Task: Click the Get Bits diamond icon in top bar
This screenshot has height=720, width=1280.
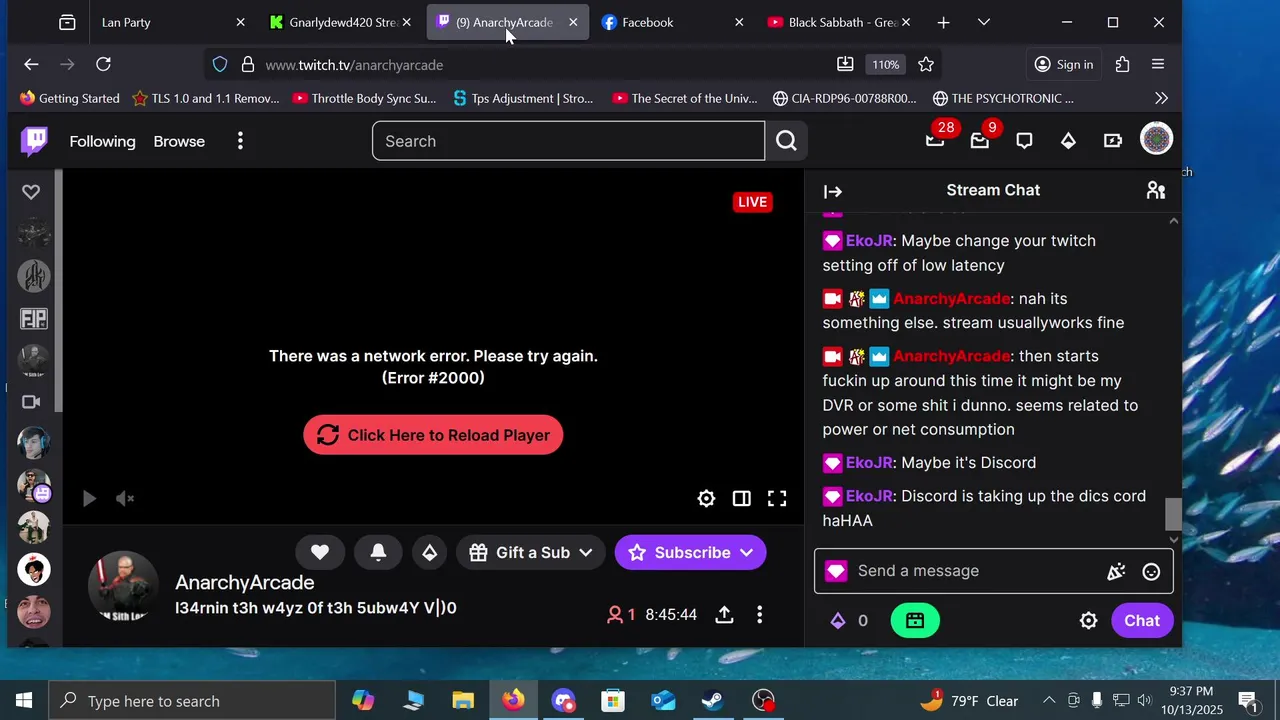Action: (x=1068, y=141)
